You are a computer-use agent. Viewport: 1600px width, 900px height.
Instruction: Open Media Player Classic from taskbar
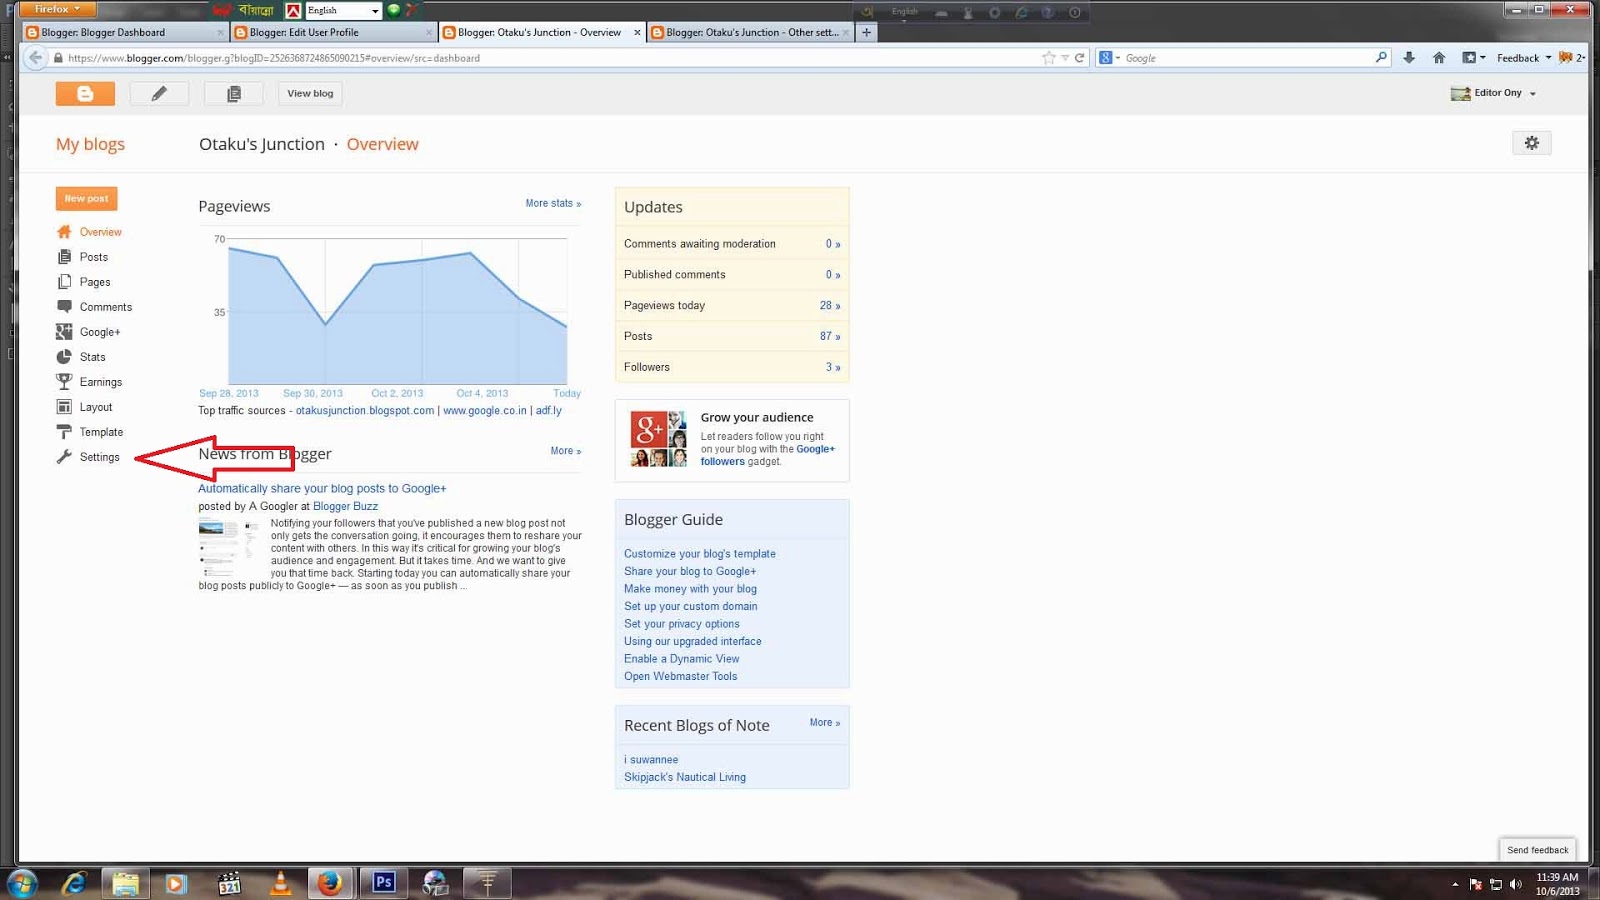(229, 883)
